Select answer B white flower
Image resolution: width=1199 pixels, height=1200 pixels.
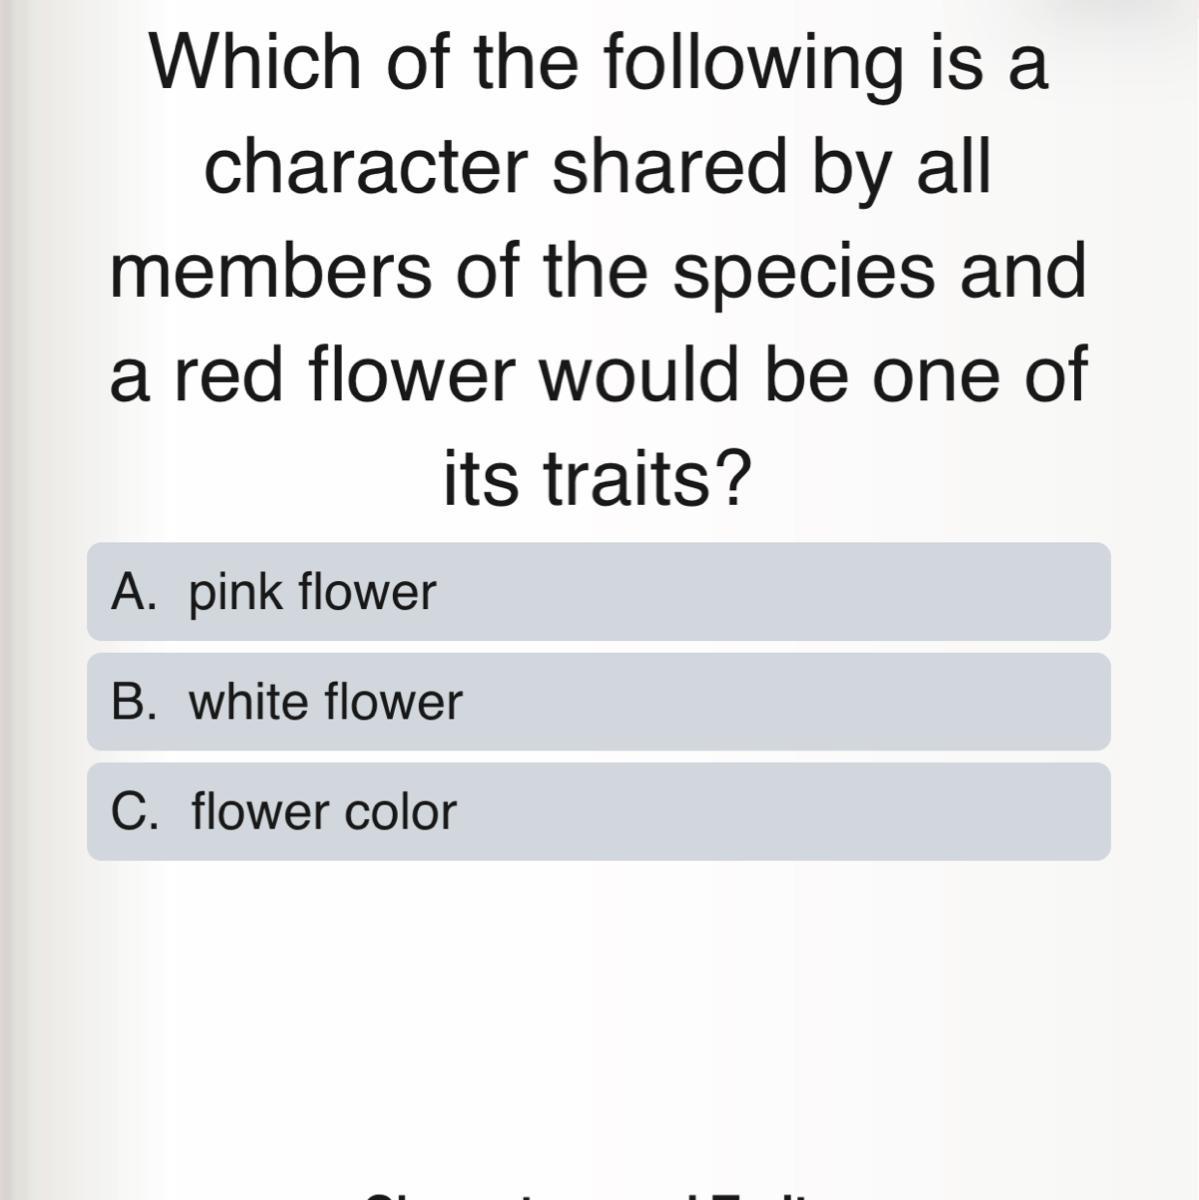coord(598,702)
